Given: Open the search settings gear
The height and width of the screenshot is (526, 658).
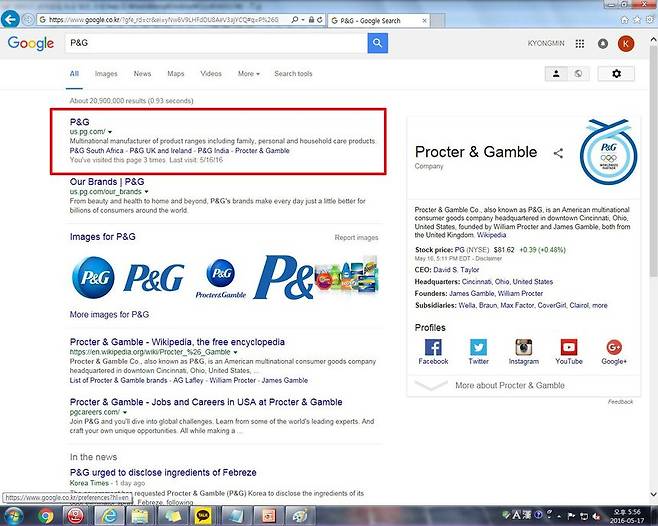Looking at the screenshot, I should pos(616,74).
